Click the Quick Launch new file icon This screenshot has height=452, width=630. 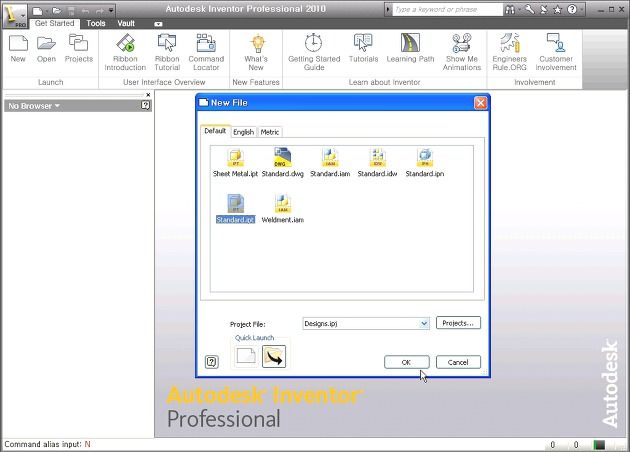tap(246, 356)
